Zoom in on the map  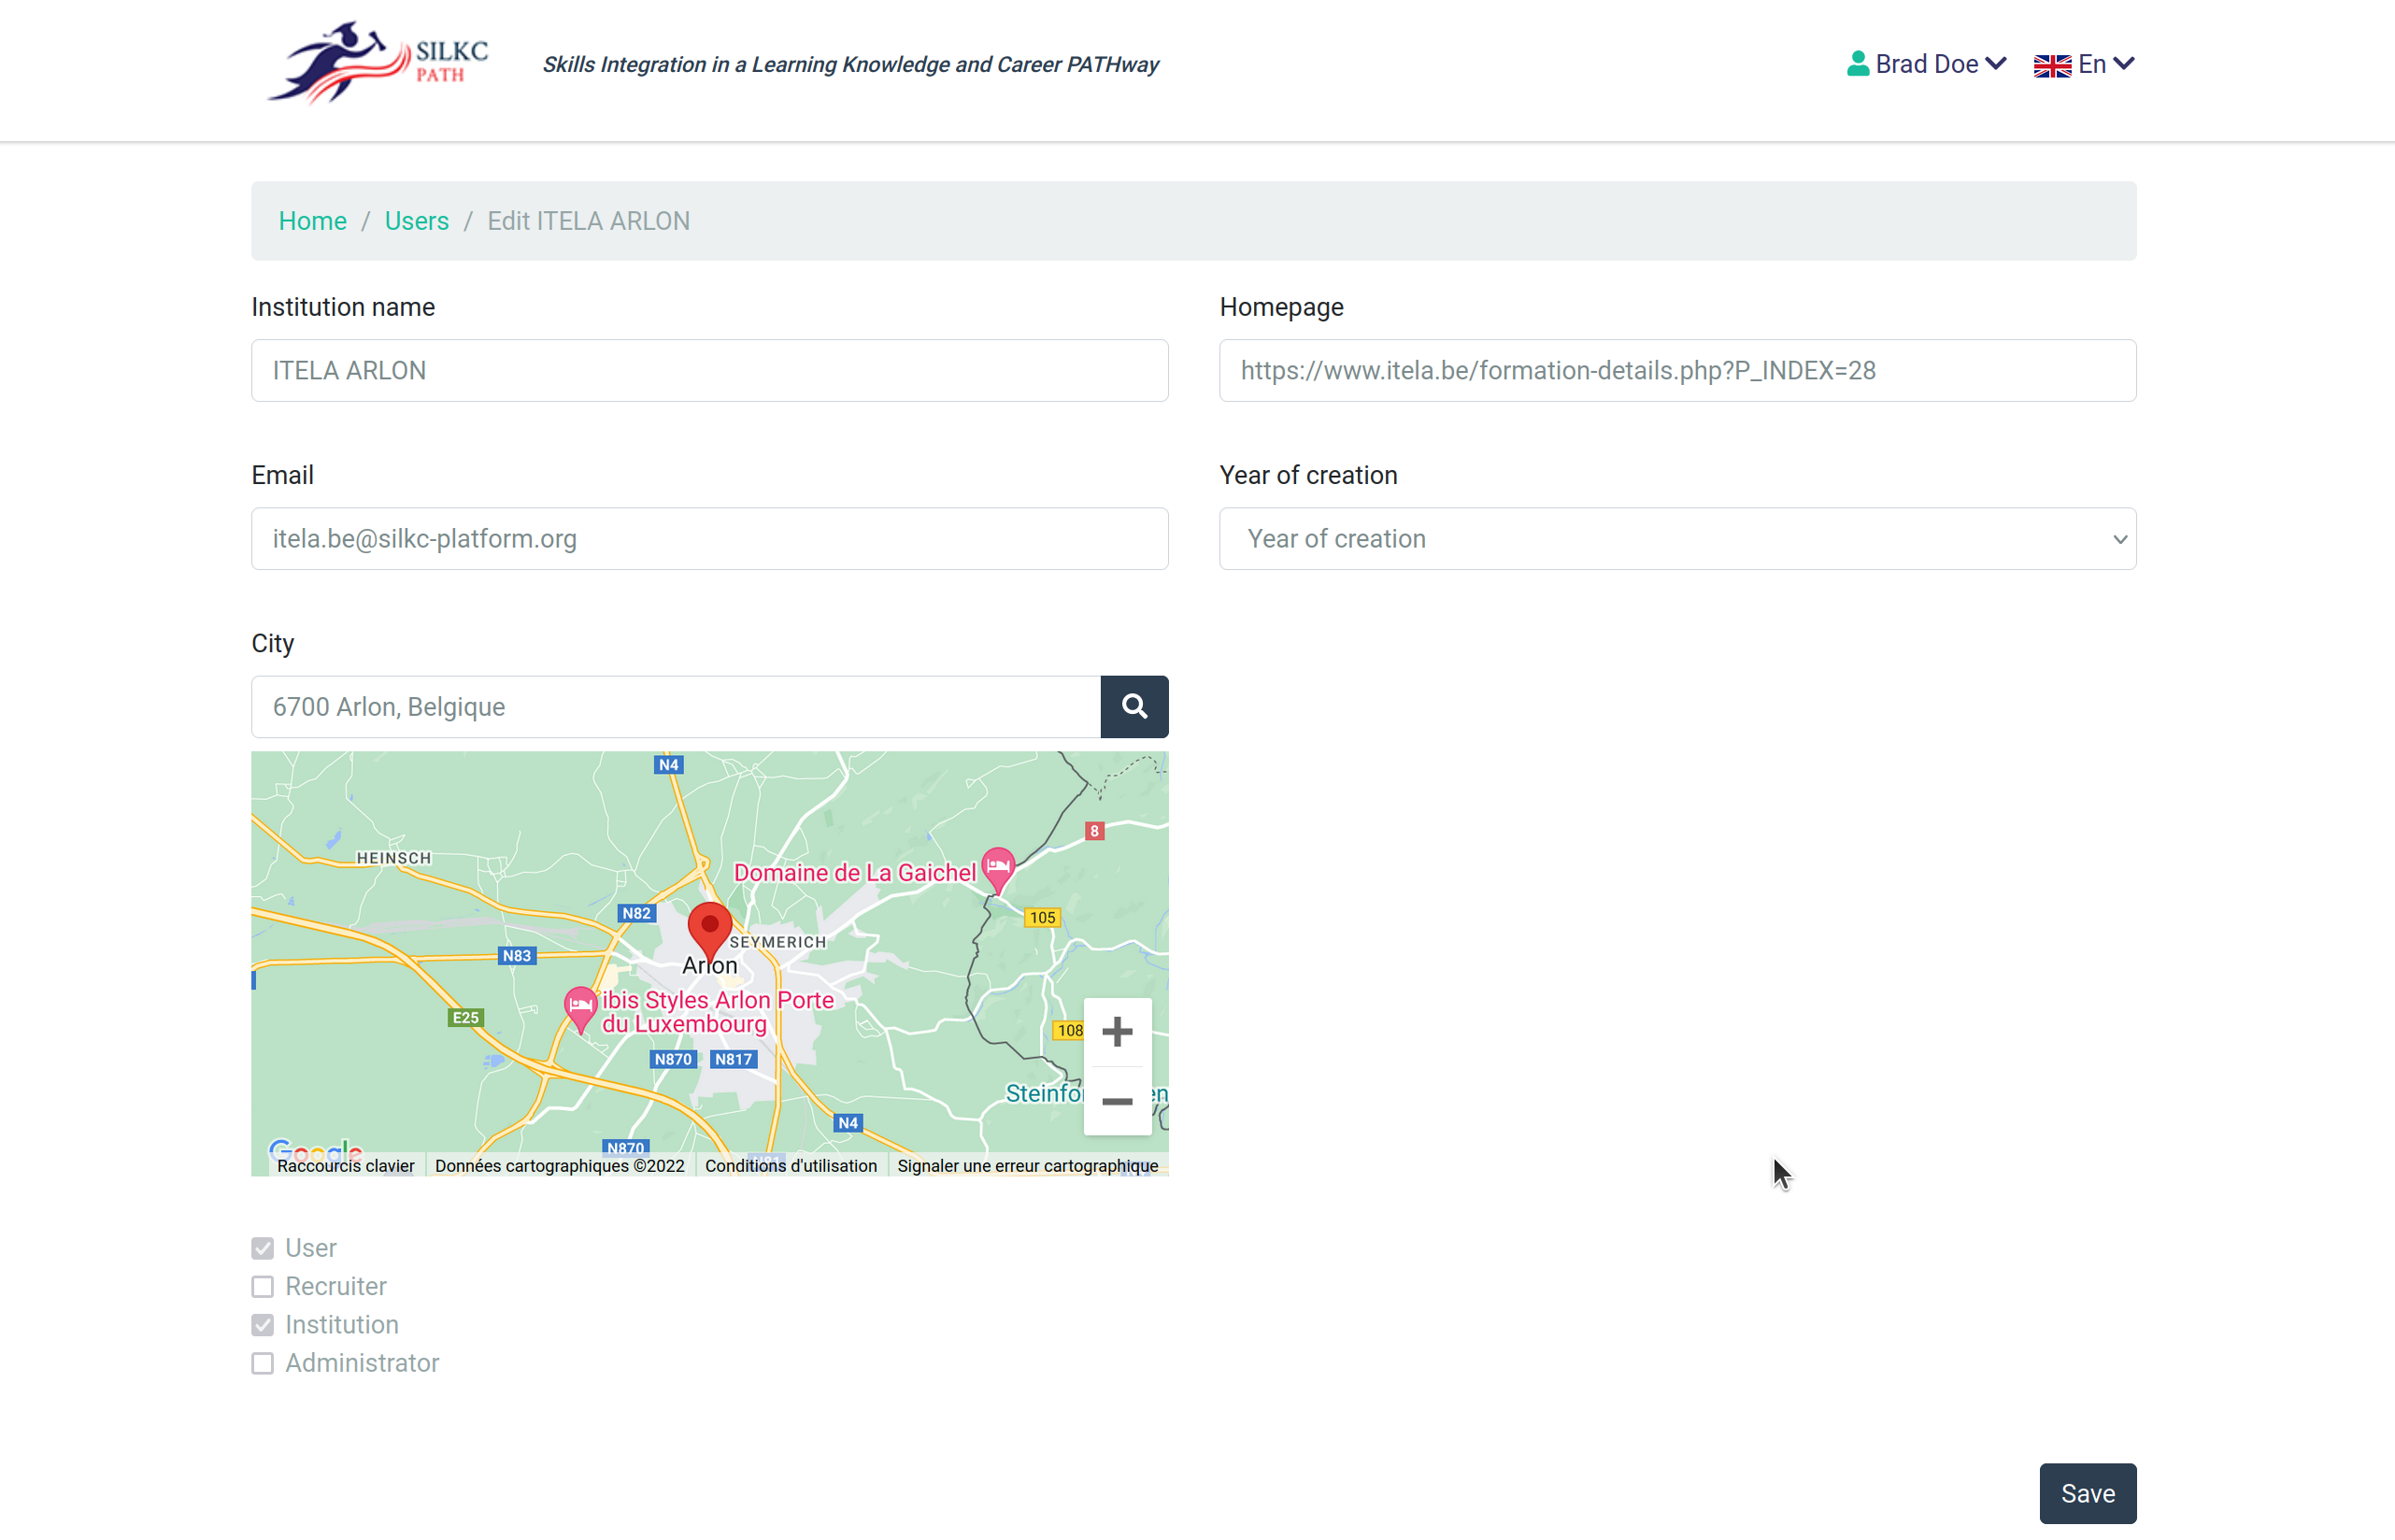click(x=1117, y=1032)
